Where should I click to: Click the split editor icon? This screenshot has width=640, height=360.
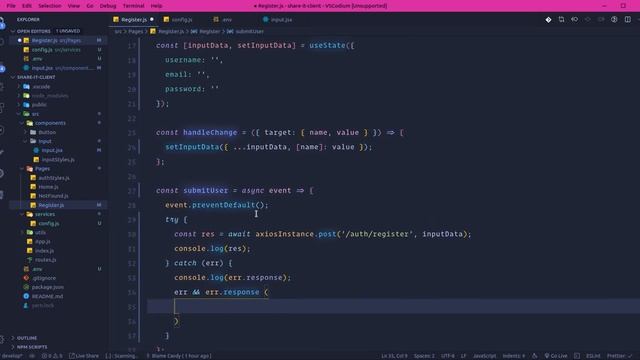[x=627, y=20]
